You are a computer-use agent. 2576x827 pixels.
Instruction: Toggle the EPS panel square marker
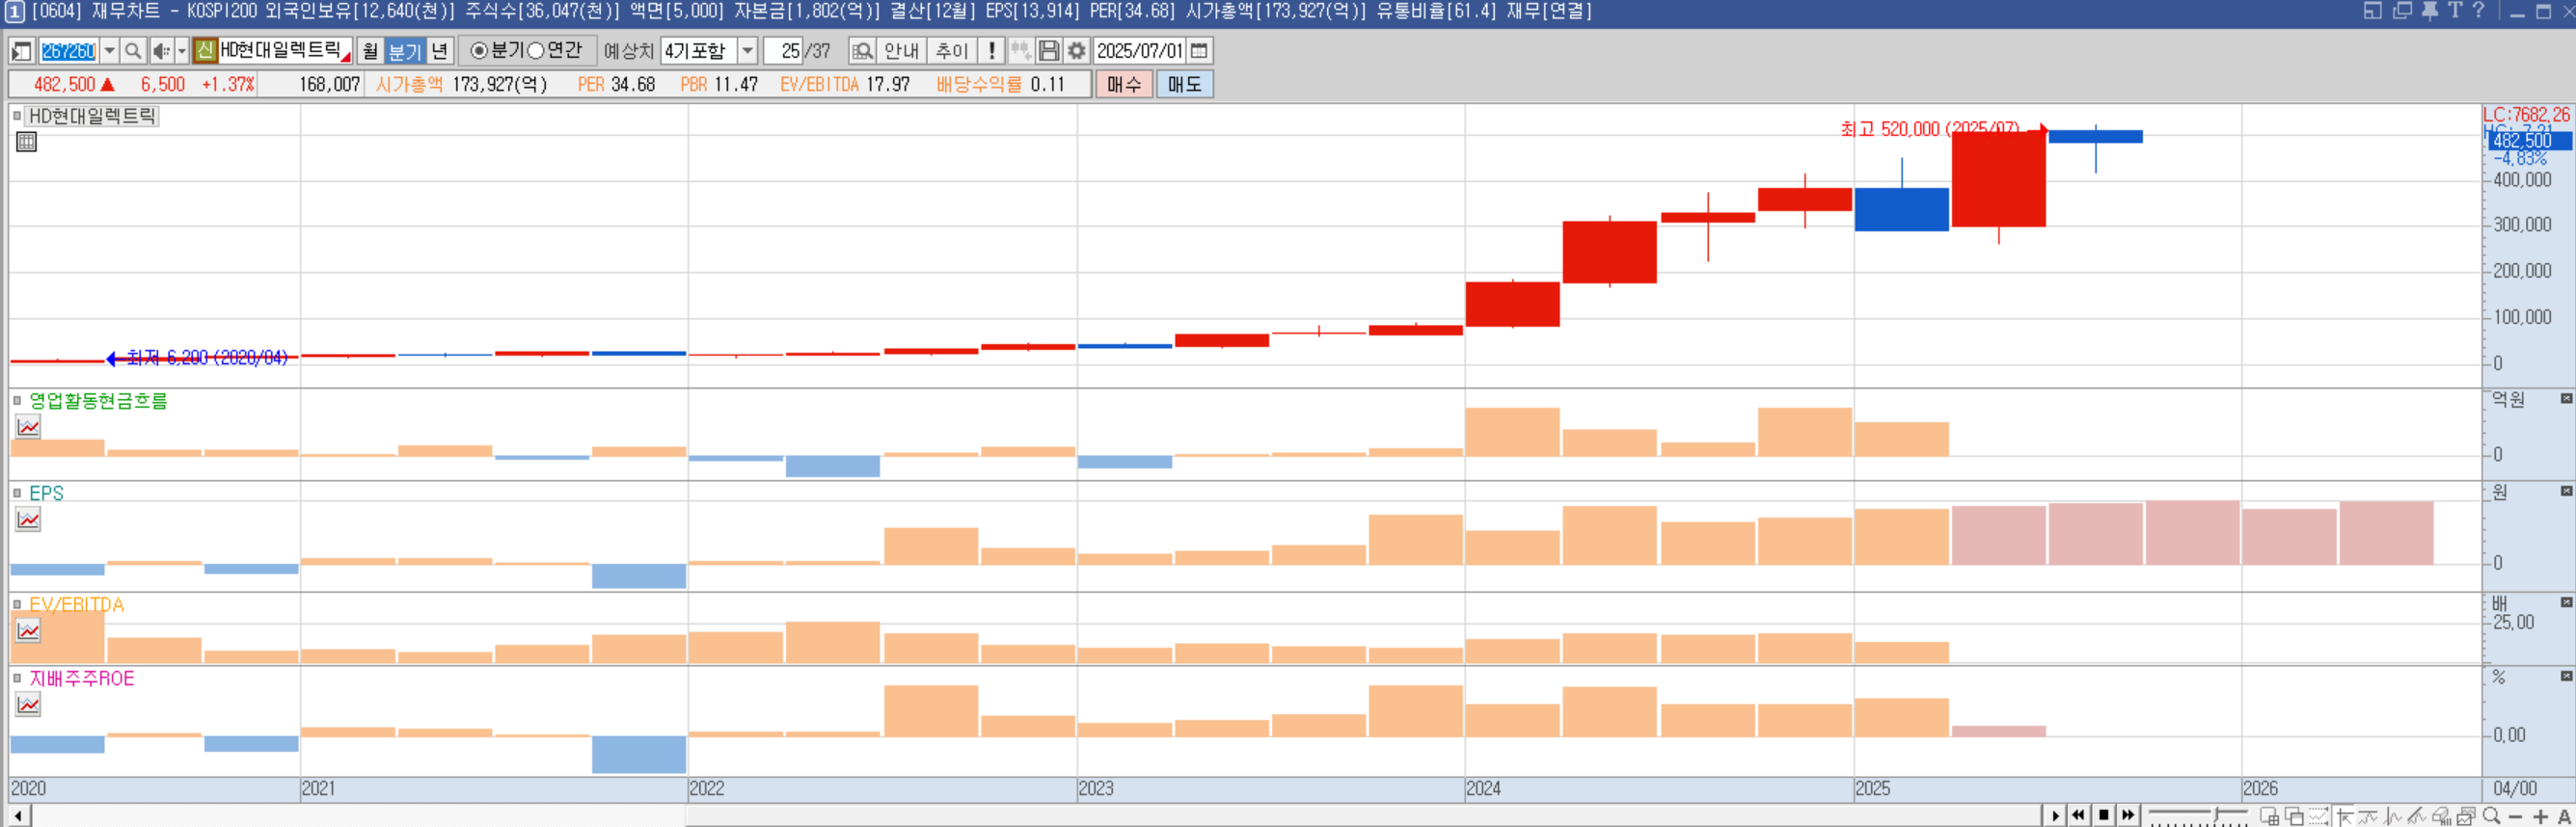(x=17, y=493)
